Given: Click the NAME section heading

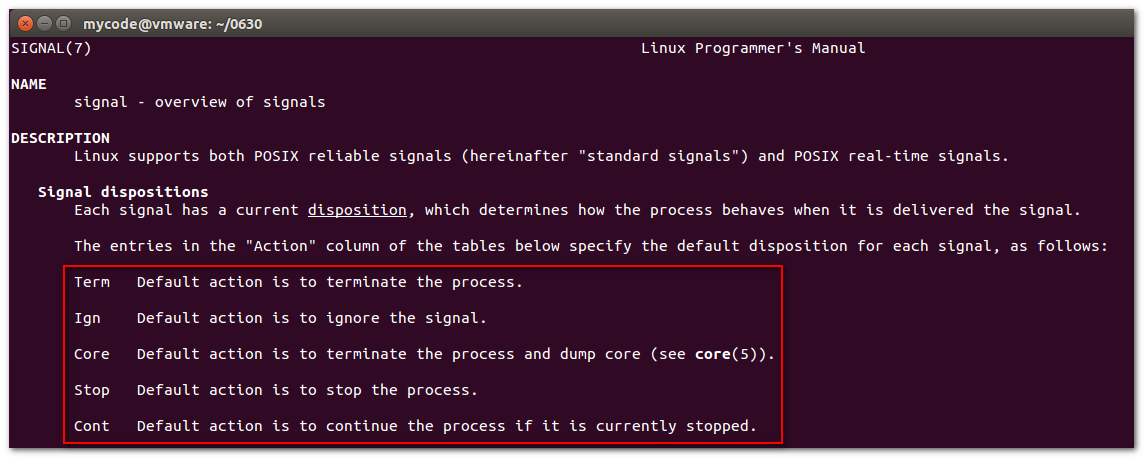Looking at the screenshot, I should (29, 85).
